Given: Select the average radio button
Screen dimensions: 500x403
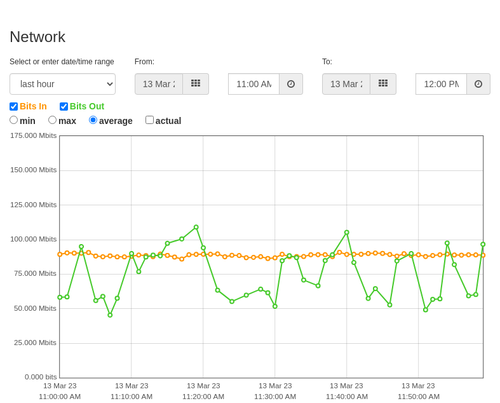Looking at the screenshot, I should pyautogui.click(x=93, y=120).
